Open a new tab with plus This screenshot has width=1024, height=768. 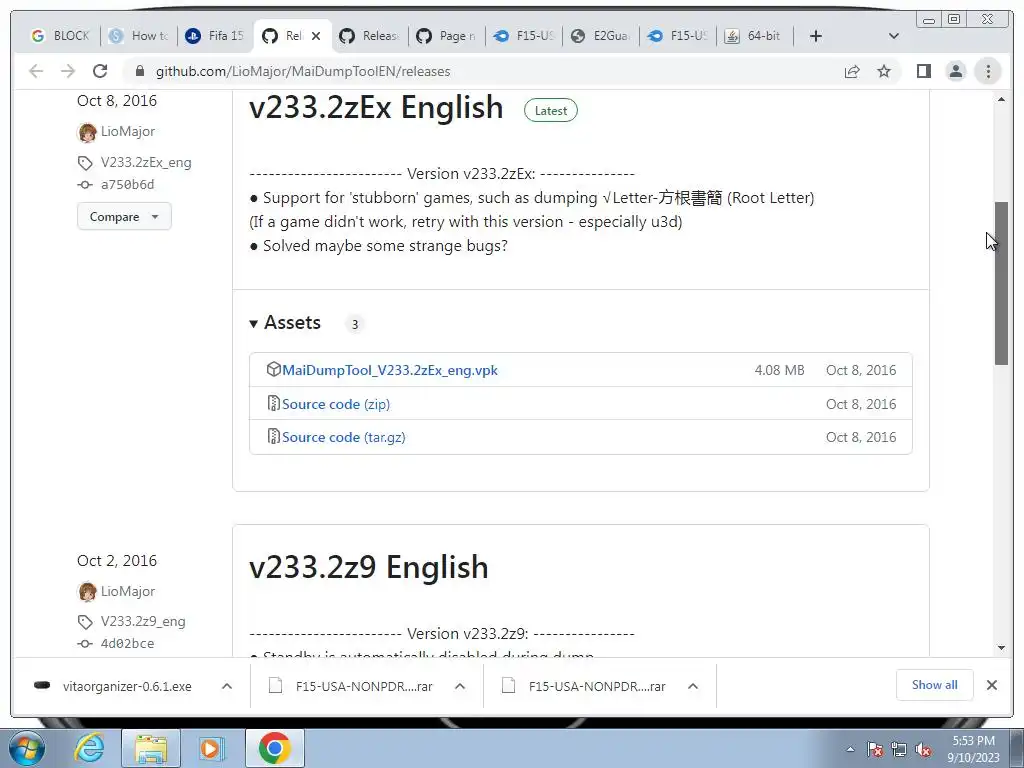[816, 36]
